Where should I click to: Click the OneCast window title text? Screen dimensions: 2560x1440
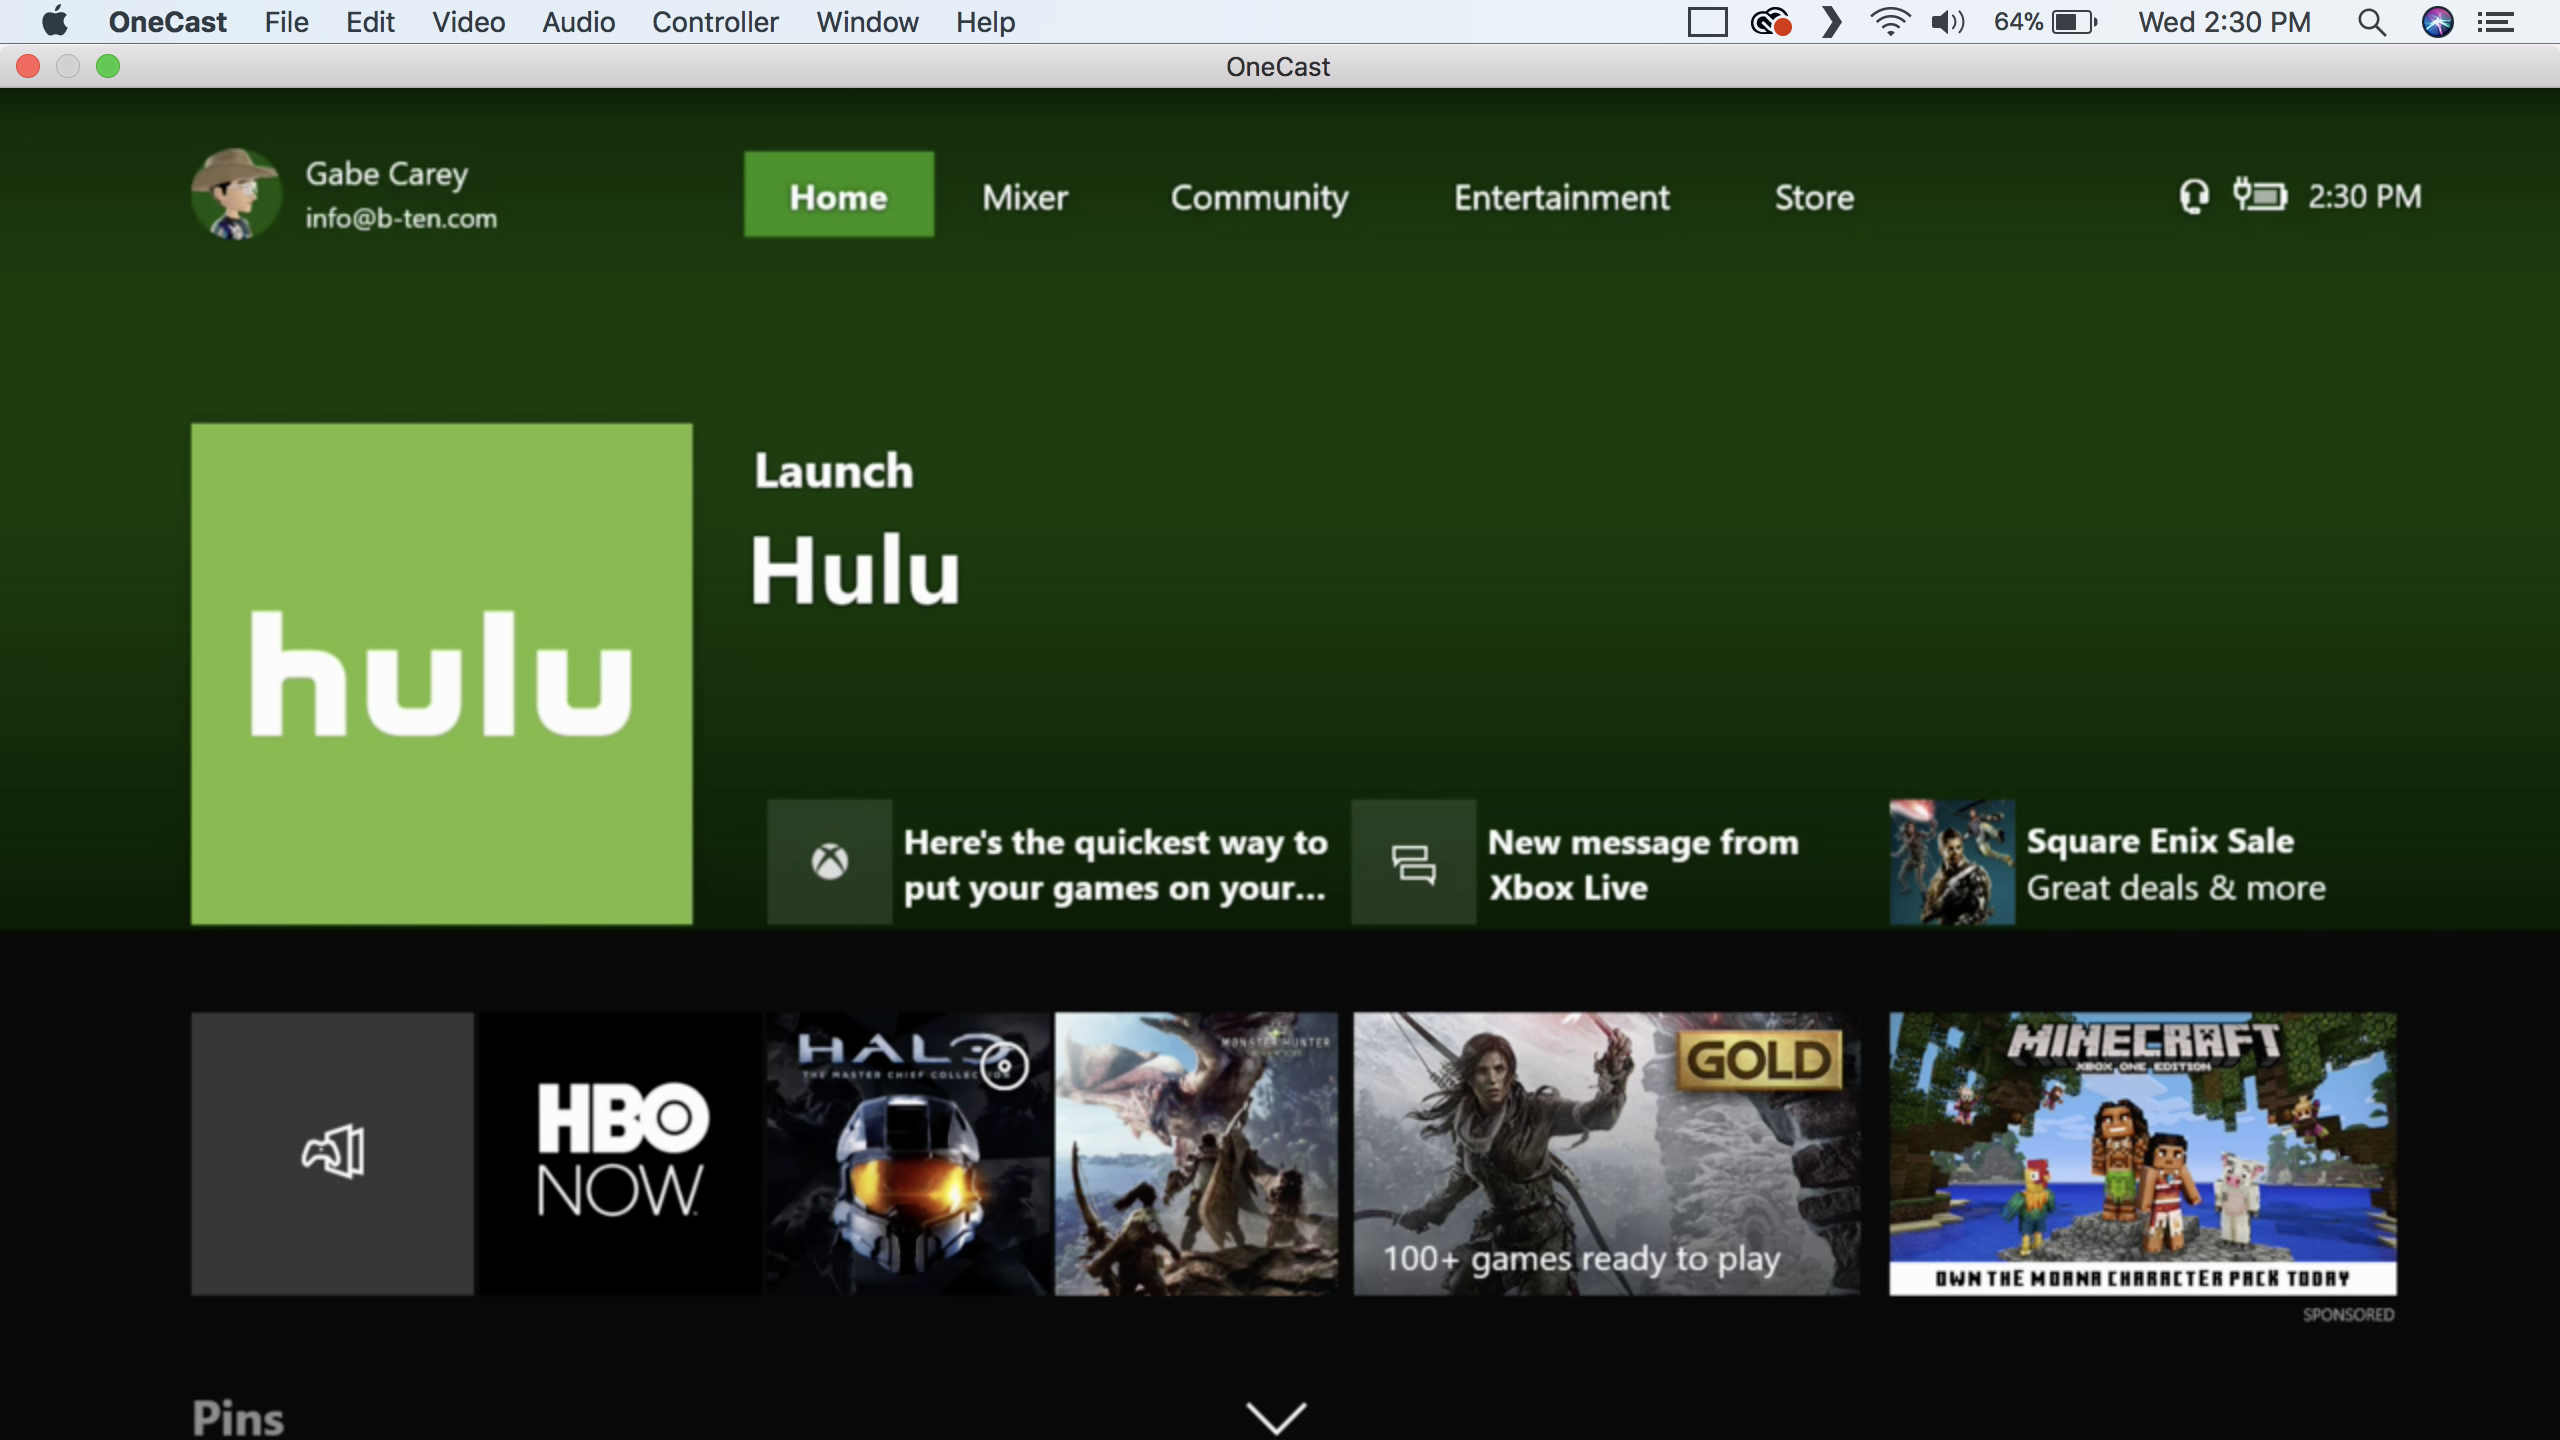click(1278, 66)
